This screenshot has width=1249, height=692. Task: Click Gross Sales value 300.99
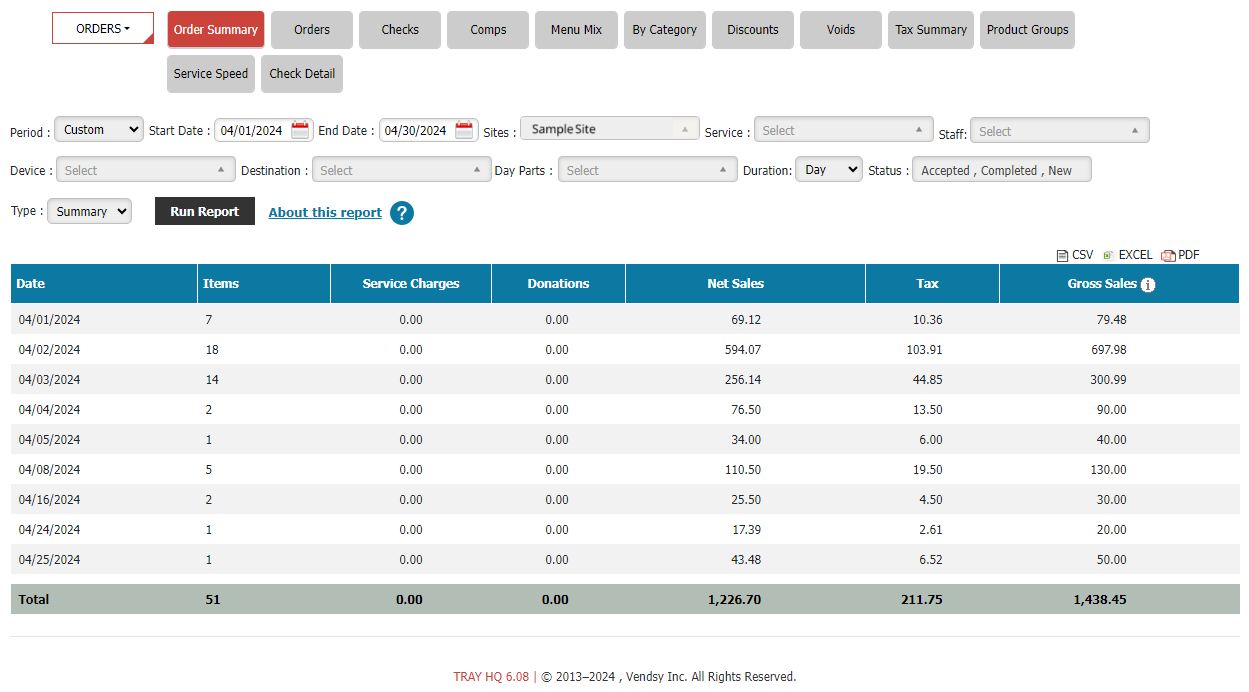(1109, 380)
